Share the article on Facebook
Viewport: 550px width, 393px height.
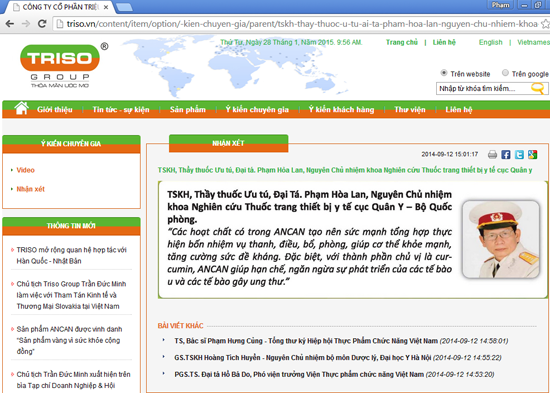506,154
